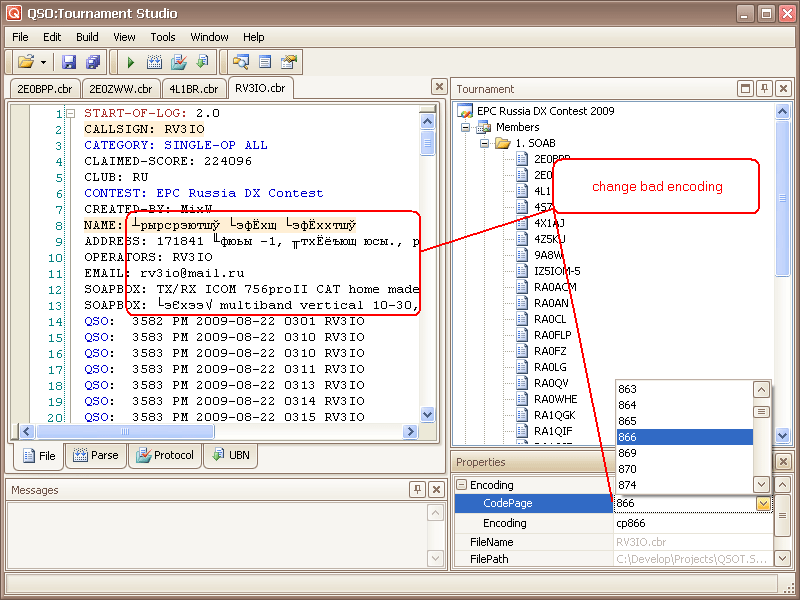Click the Open folder toolbar icon
Image resolution: width=800 pixels, height=600 pixels.
(x=25, y=62)
